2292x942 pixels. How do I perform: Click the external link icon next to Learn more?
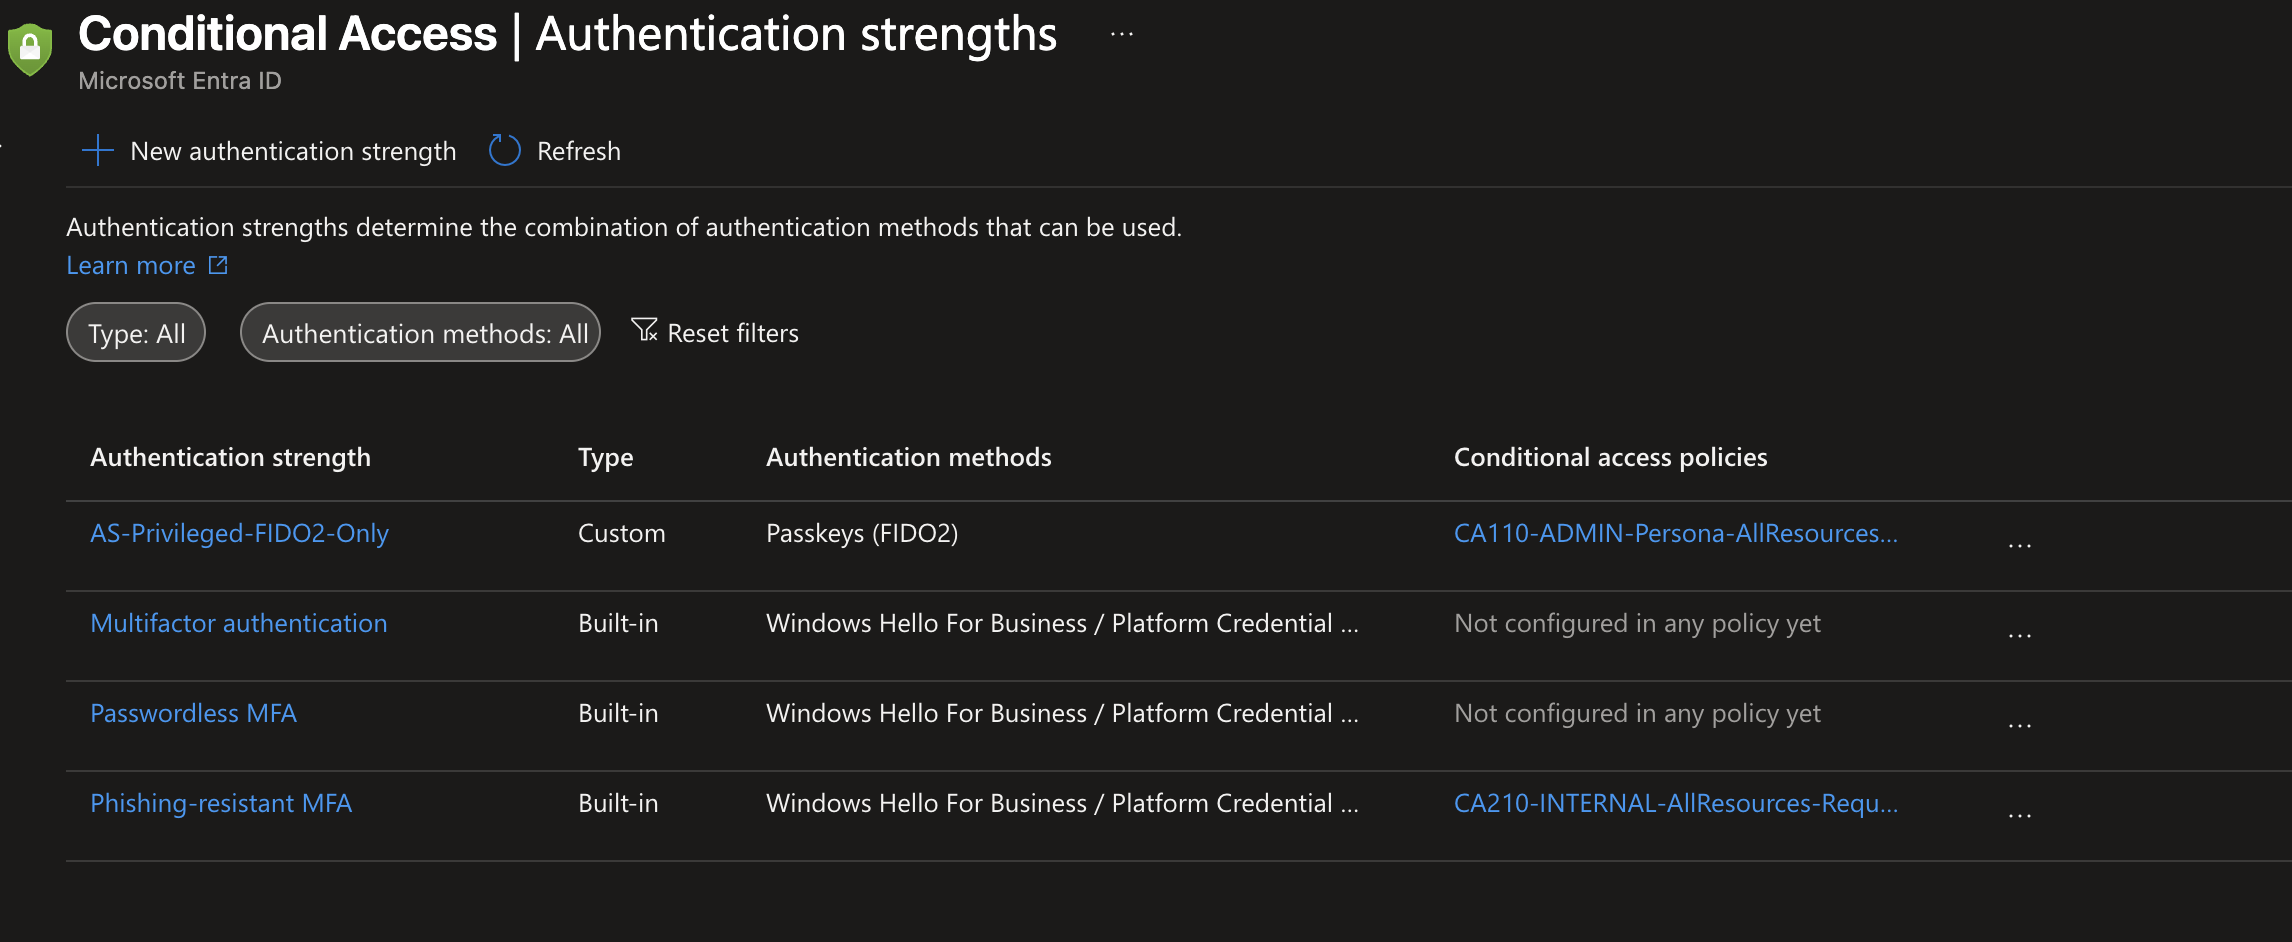pyautogui.click(x=218, y=265)
